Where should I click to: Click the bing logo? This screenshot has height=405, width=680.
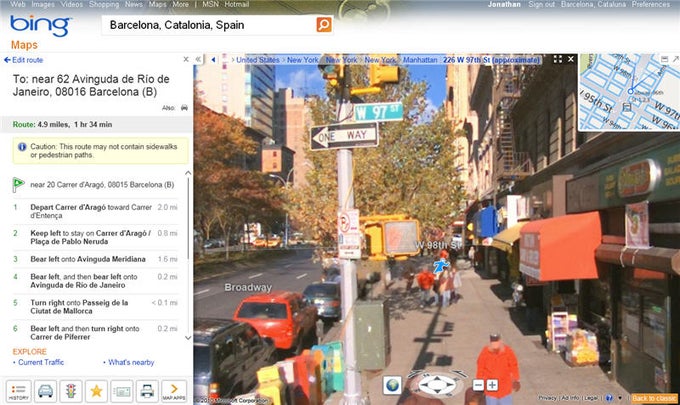coord(40,26)
